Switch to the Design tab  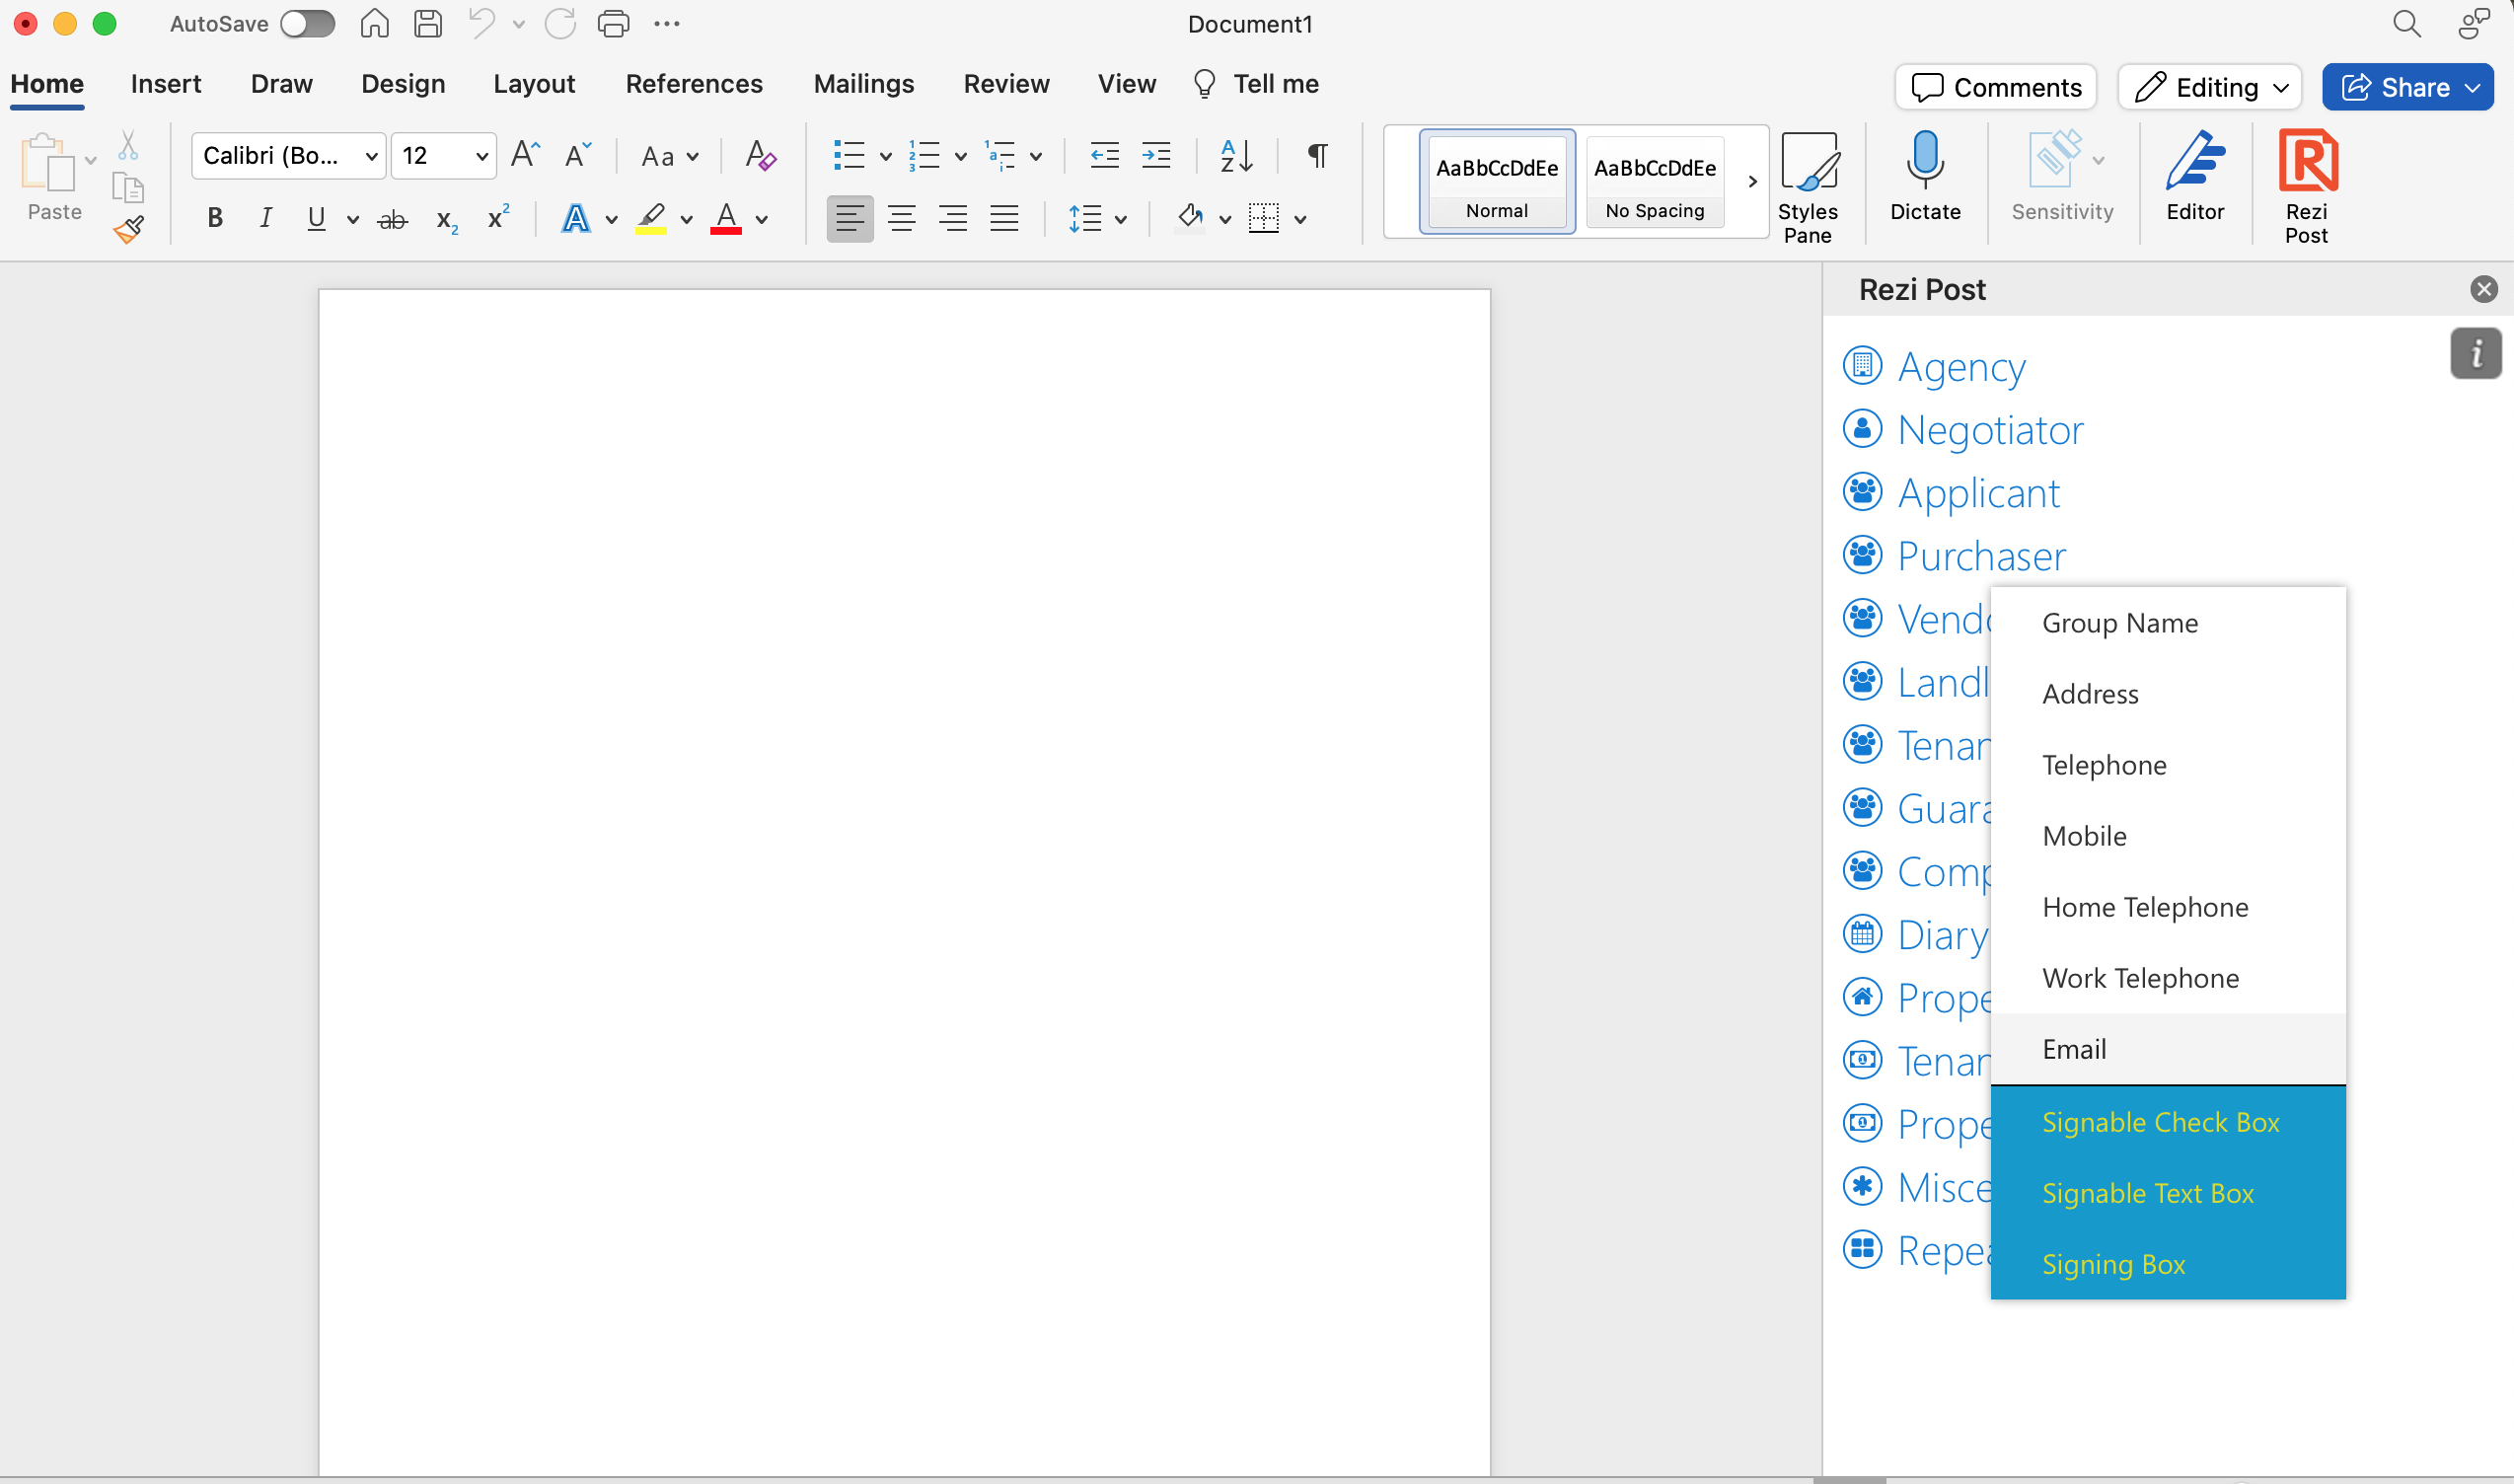(403, 84)
